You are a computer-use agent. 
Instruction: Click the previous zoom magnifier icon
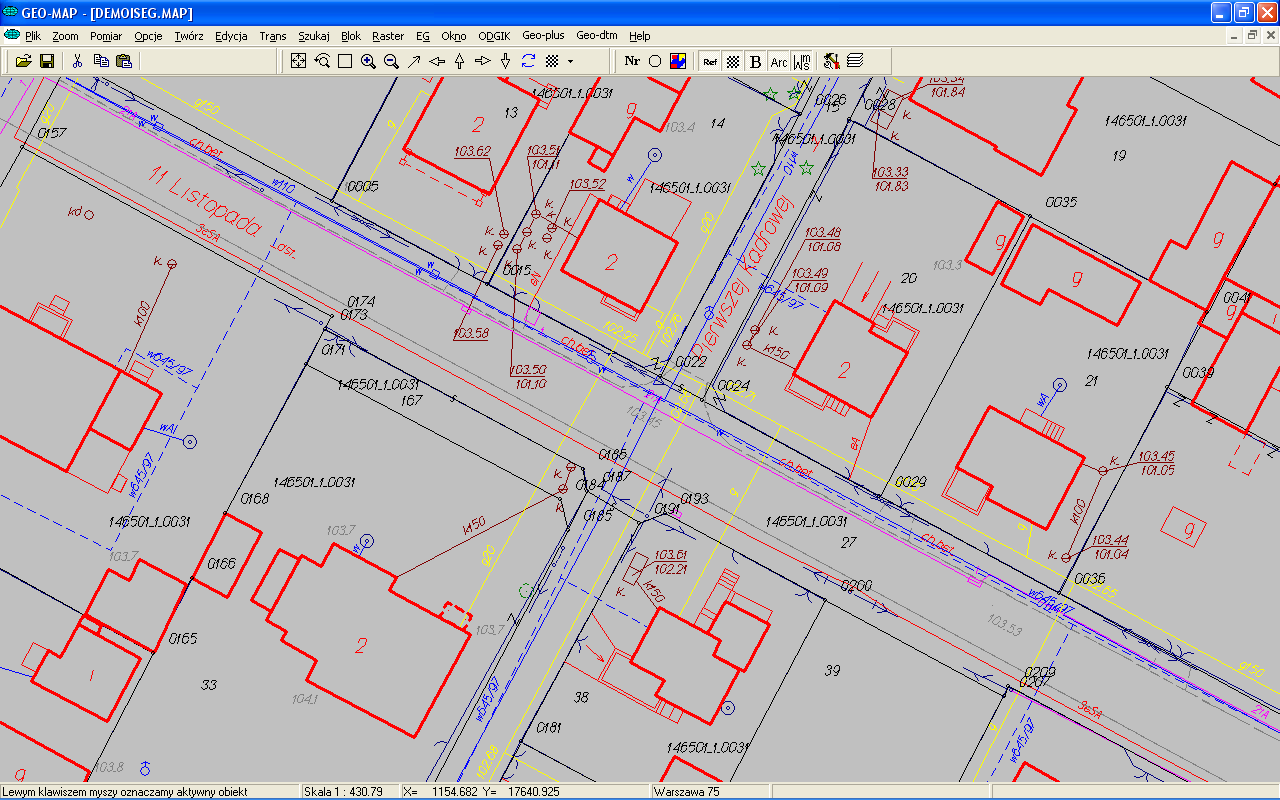(x=322, y=61)
